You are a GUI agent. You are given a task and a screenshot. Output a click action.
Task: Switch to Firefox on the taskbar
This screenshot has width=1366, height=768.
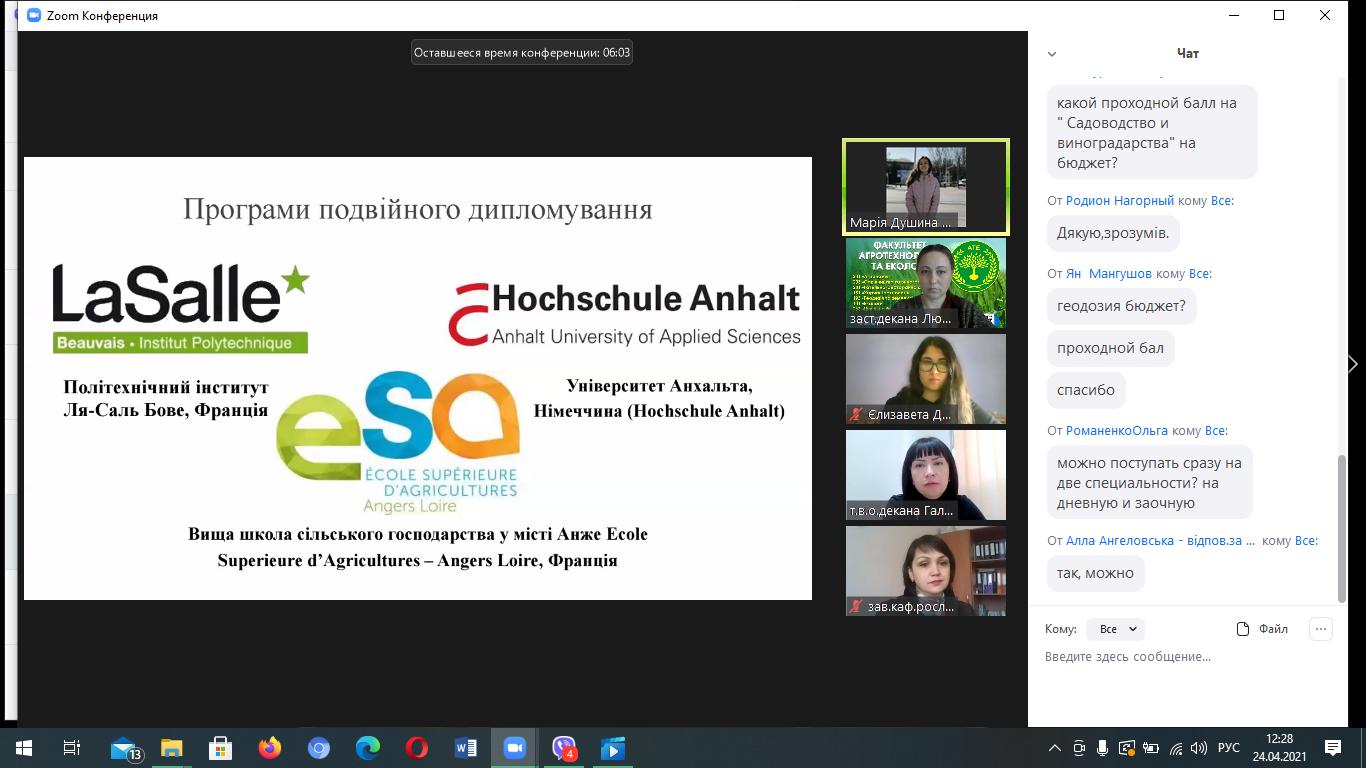click(270, 748)
